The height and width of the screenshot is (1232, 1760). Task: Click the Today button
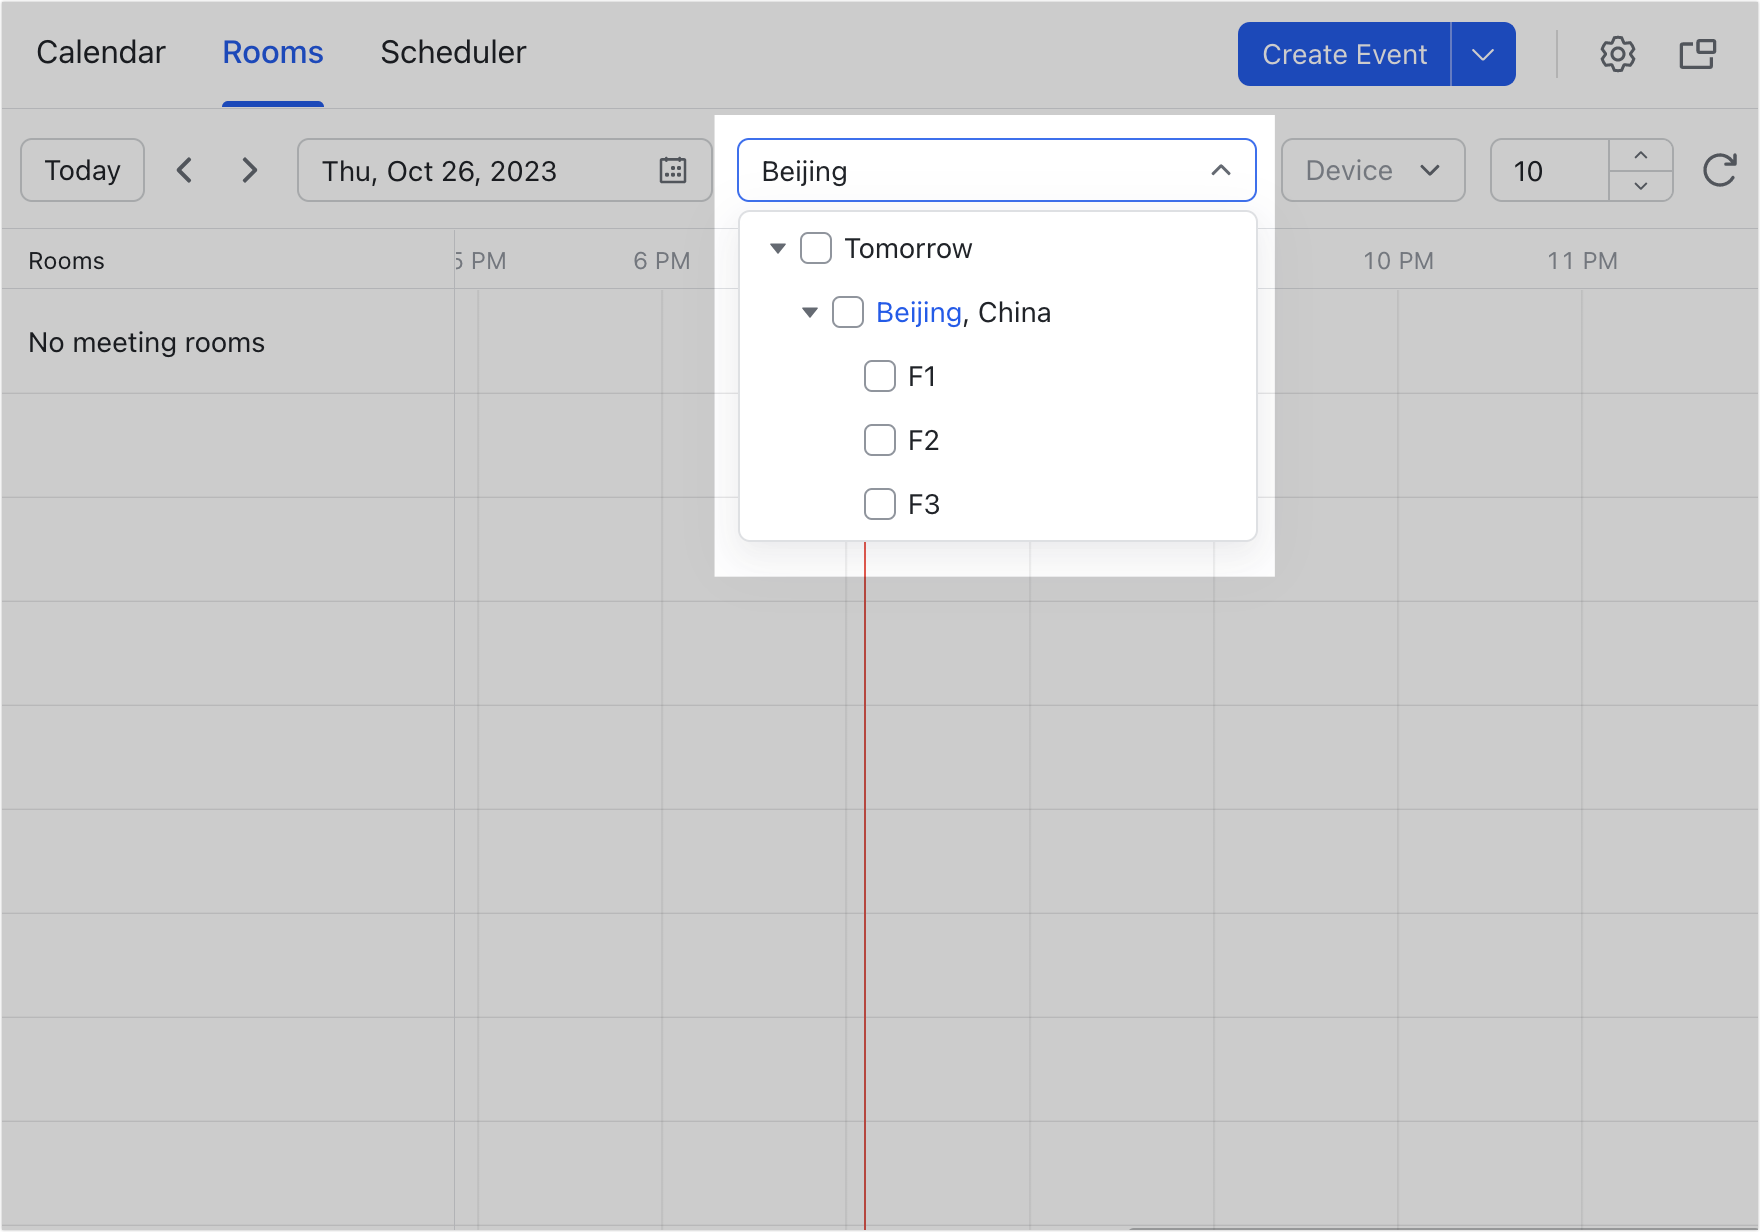(x=82, y=170)
